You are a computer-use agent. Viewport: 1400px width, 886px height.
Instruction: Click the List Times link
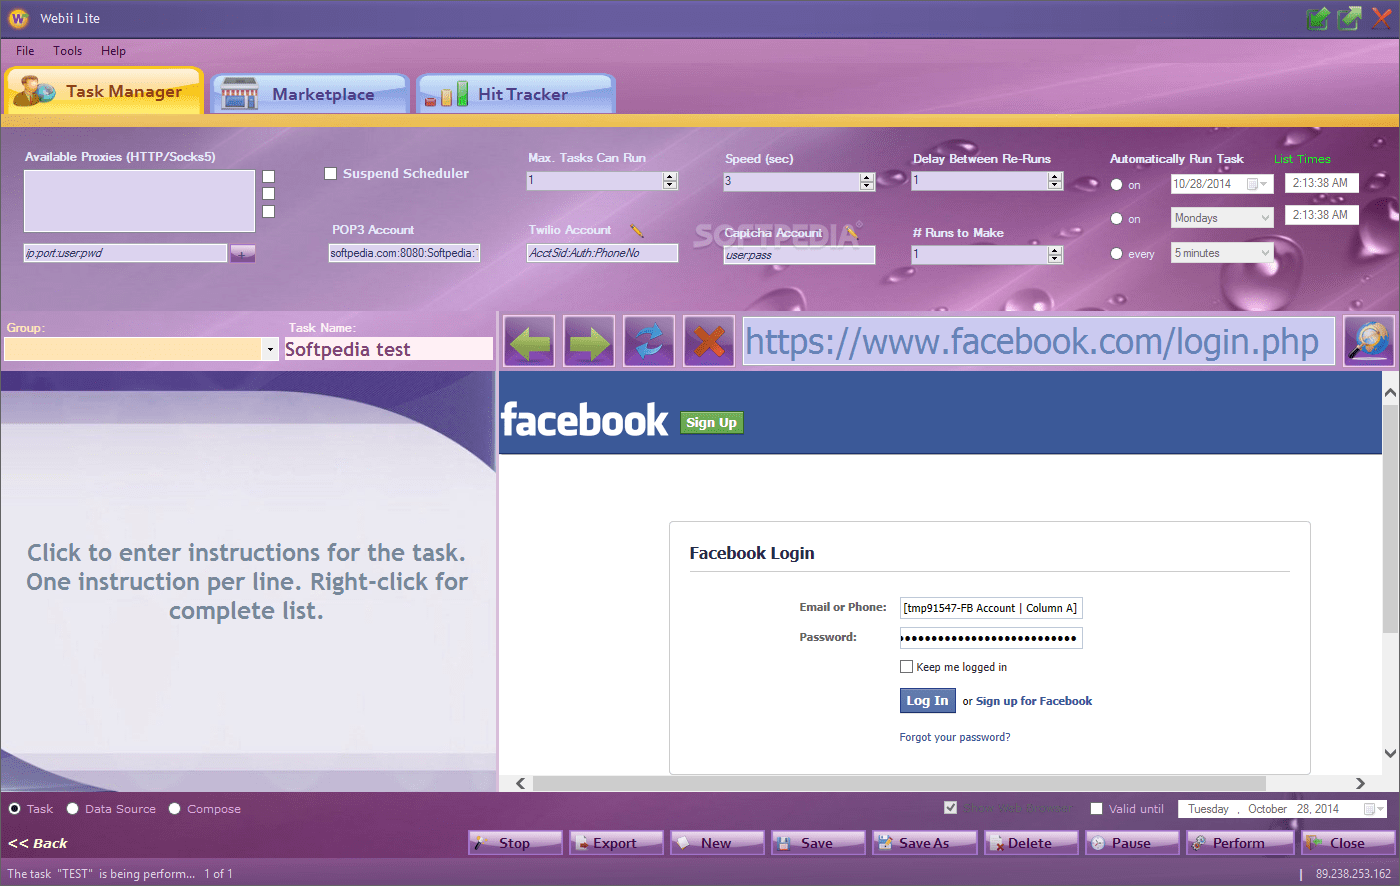(1302, 159)
